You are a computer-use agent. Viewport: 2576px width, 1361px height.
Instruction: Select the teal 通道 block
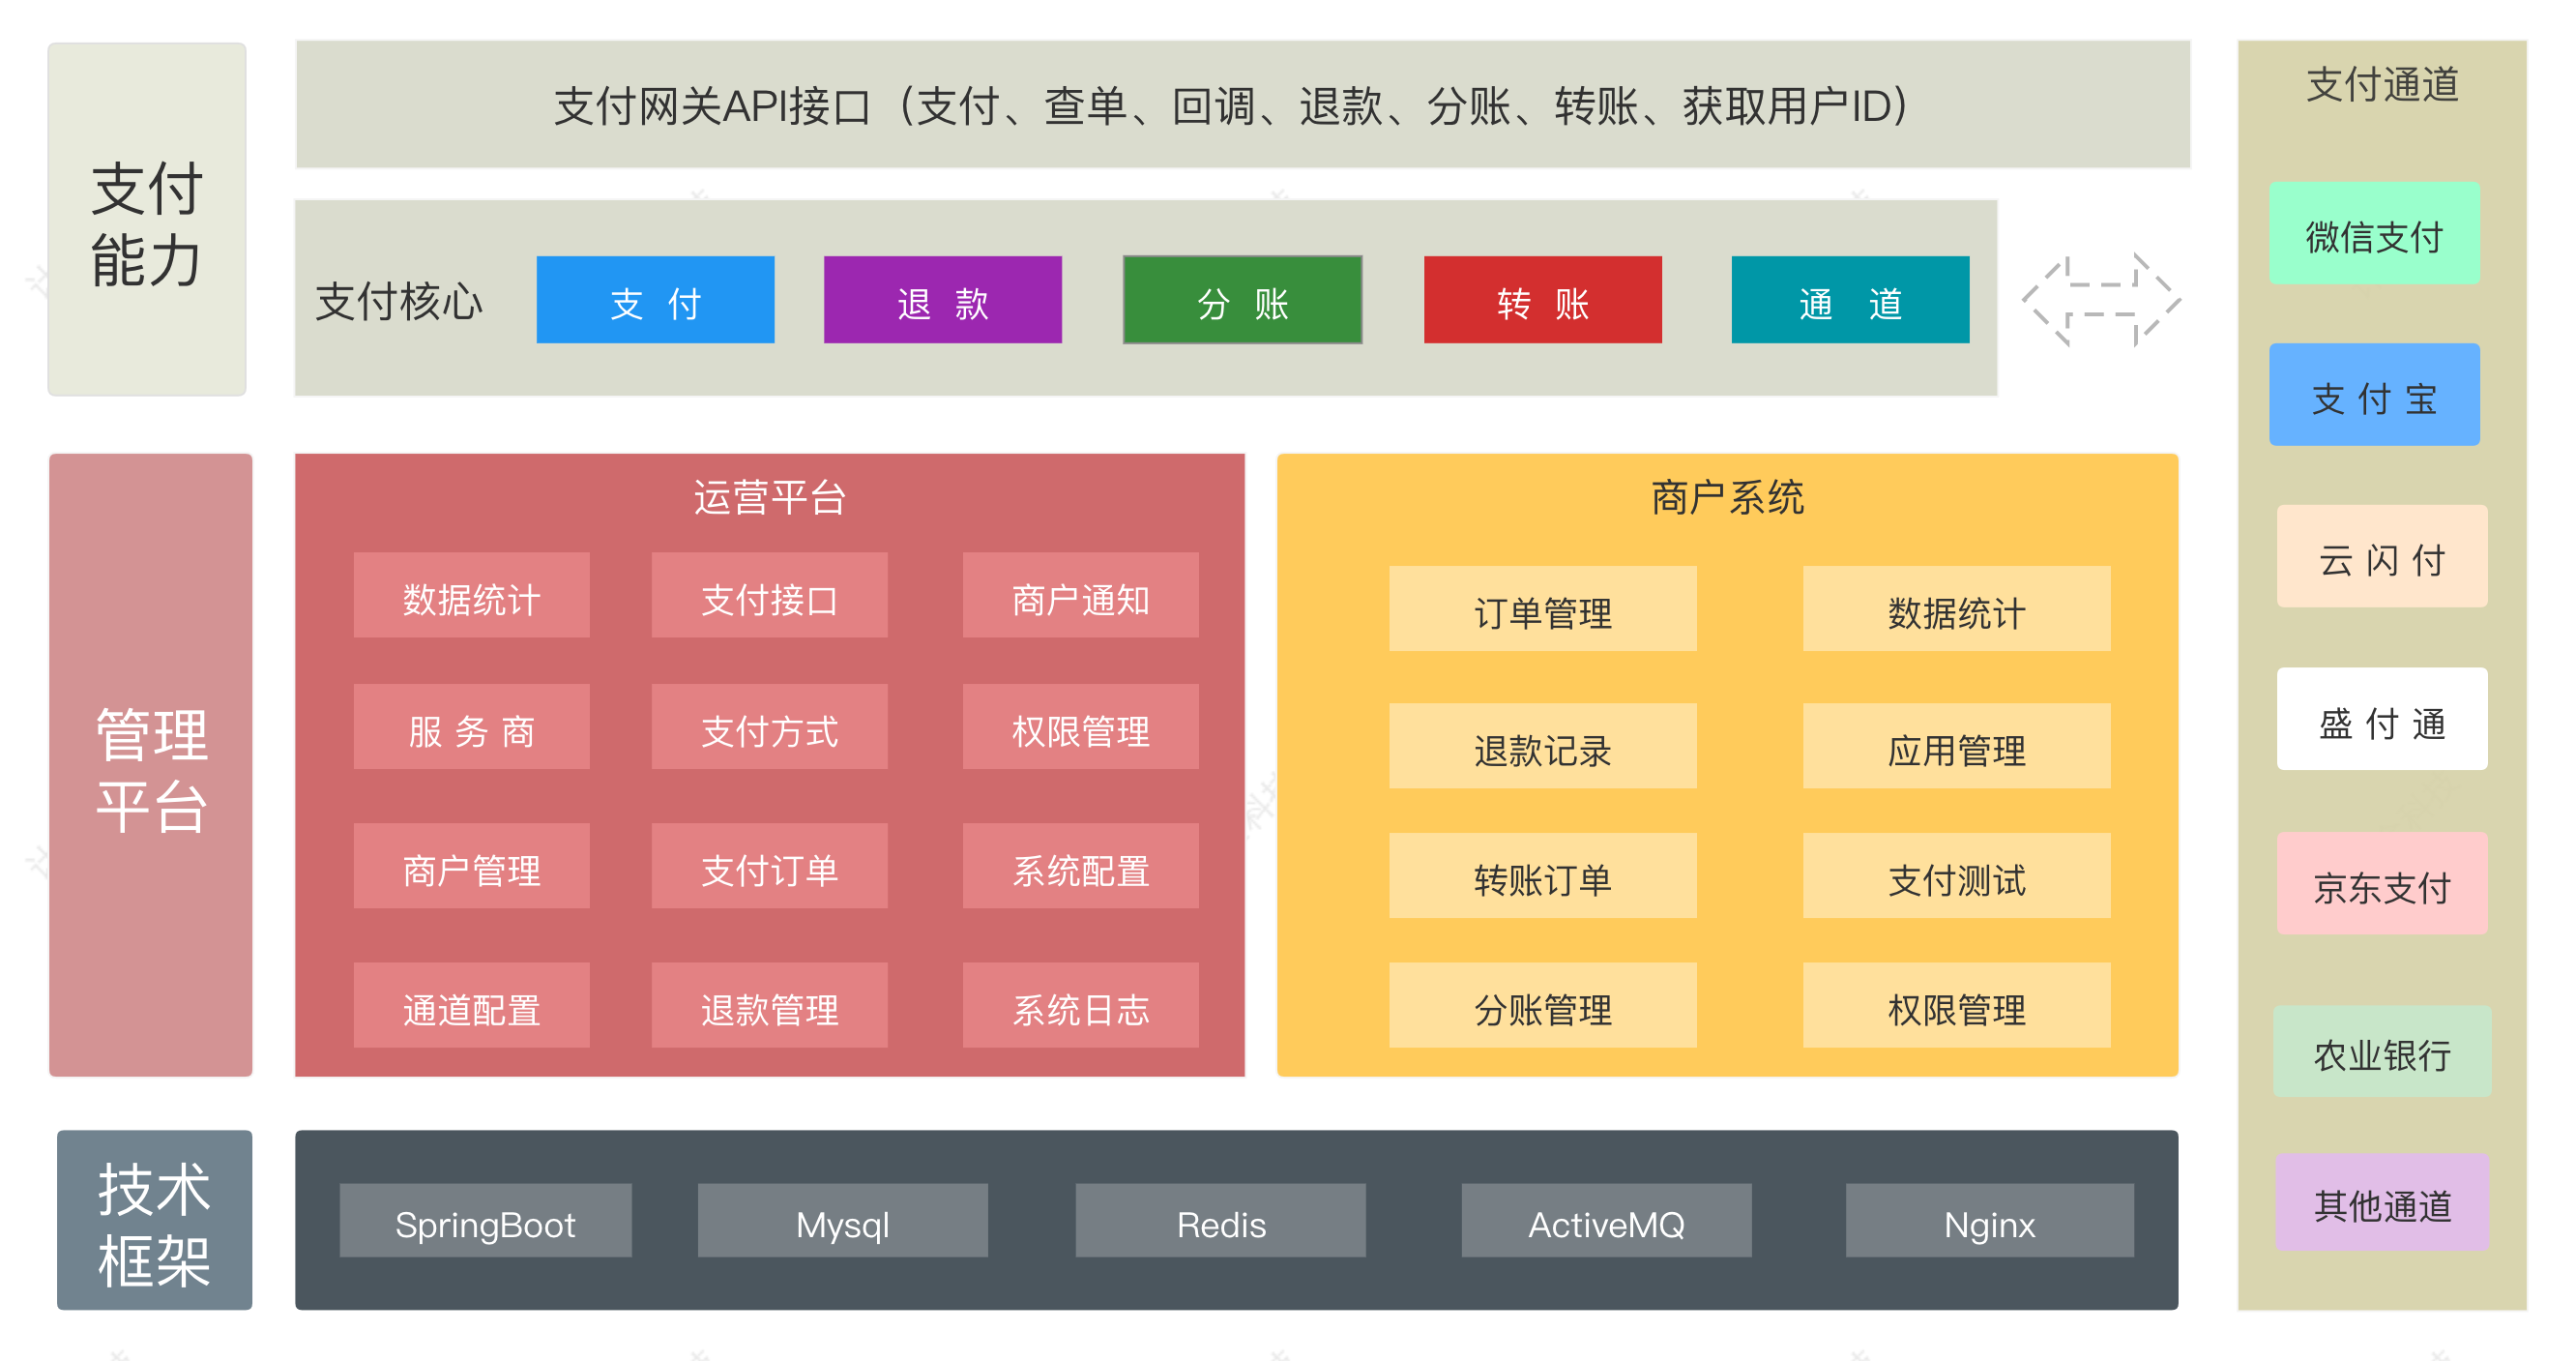pos(1850,300)
